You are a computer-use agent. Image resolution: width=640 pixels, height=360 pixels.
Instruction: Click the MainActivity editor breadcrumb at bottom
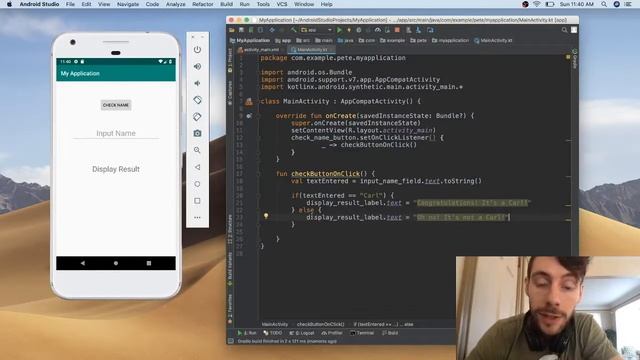tap(275, 324)
